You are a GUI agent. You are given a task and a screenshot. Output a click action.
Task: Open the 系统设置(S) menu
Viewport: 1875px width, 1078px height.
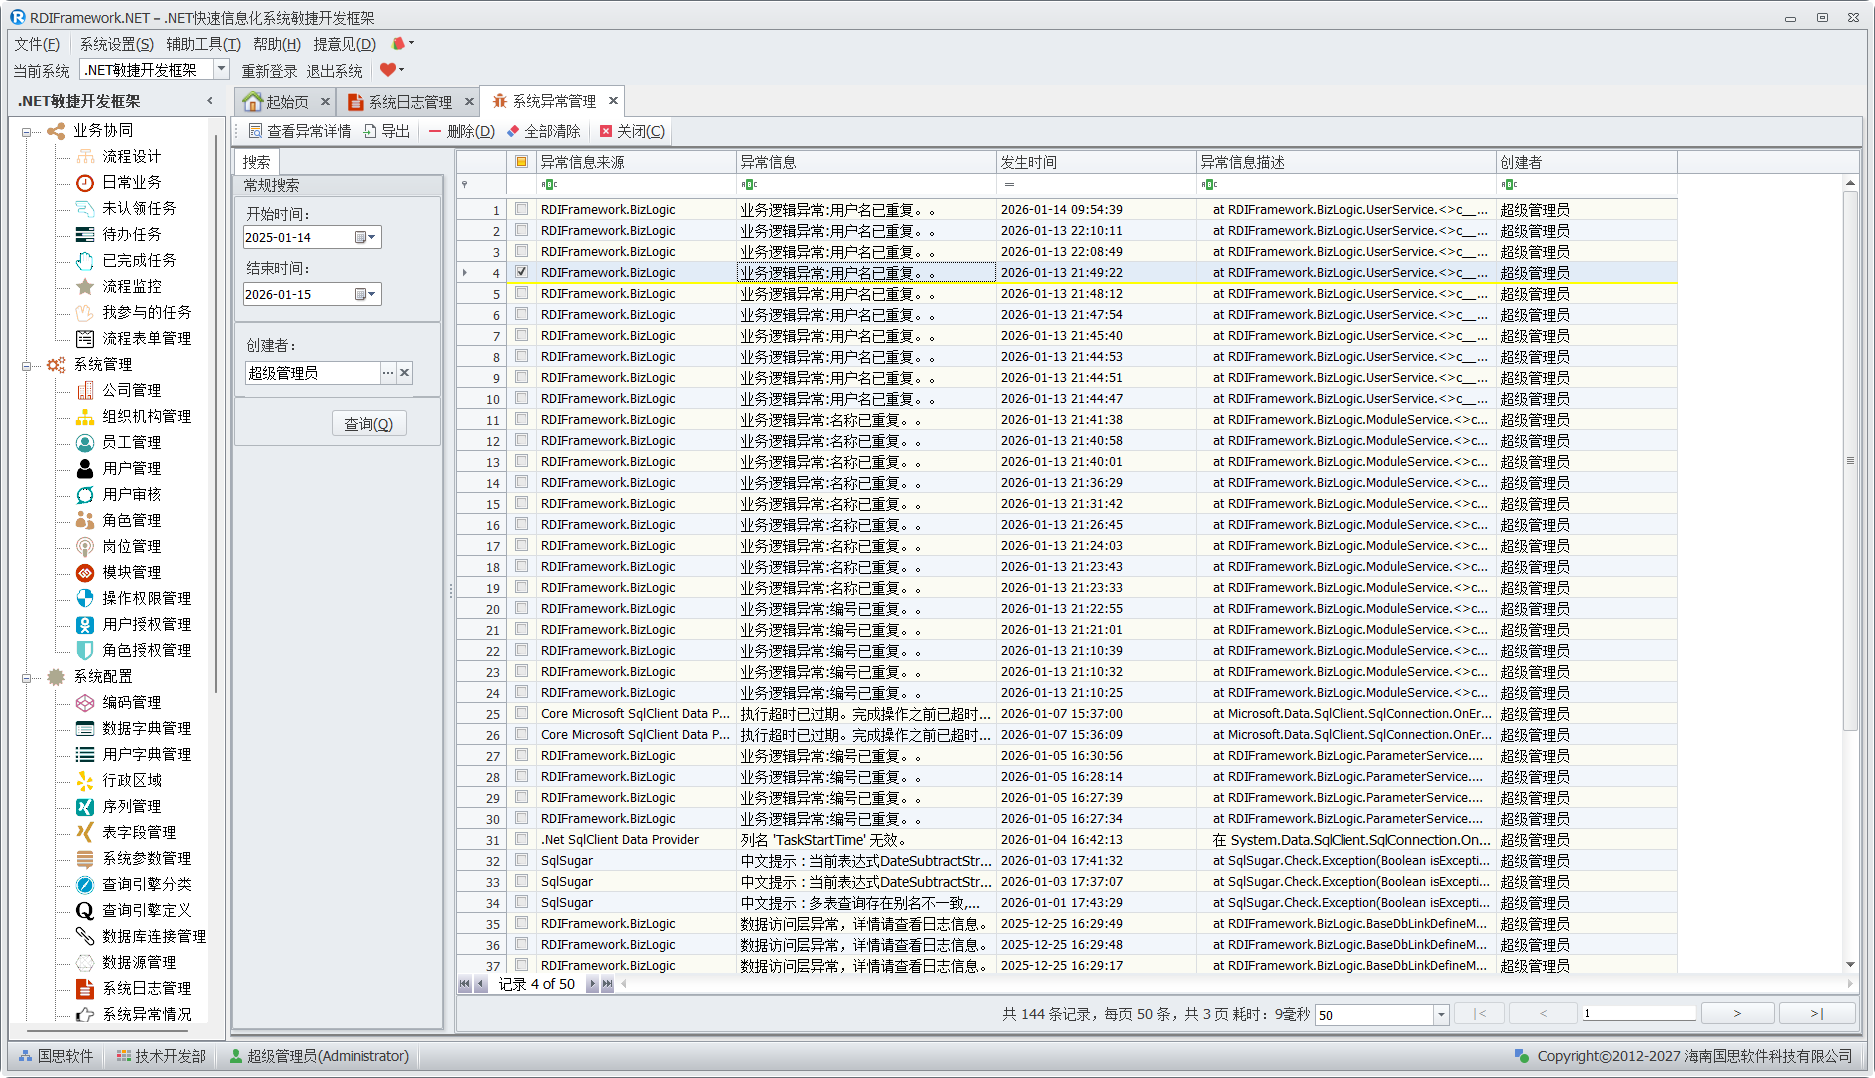click(116, 44)
